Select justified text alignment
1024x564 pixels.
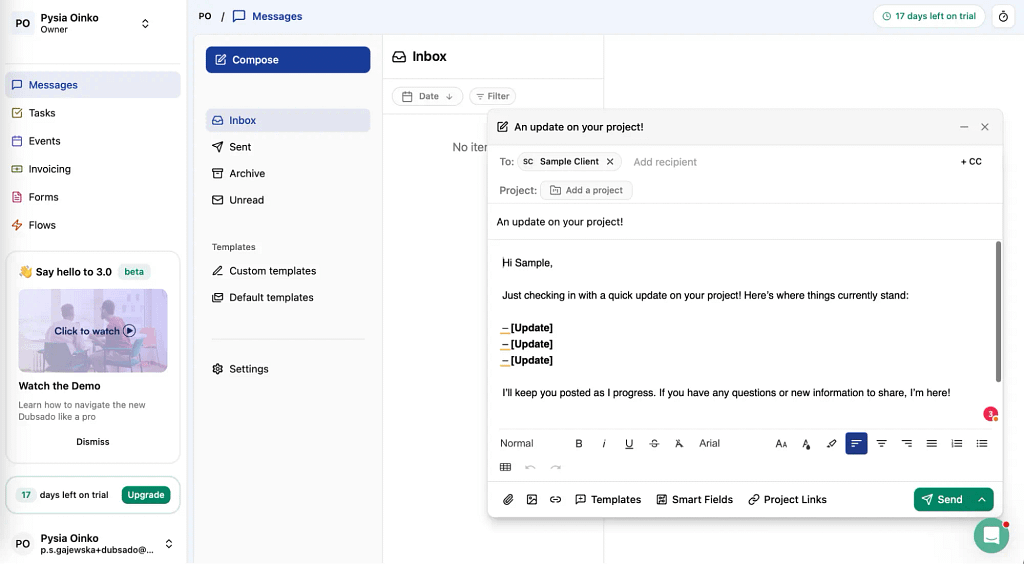(932, 443)
